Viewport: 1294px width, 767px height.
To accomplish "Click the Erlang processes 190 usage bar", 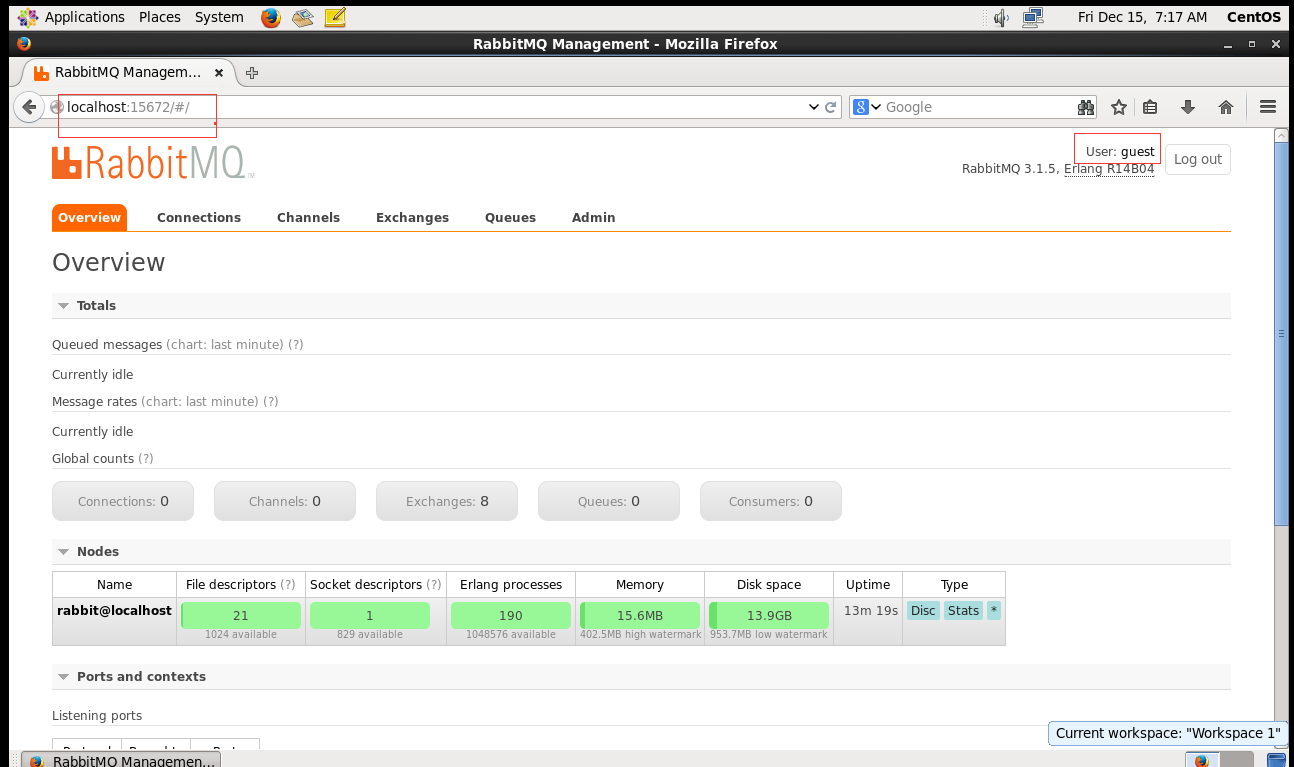I will coord(511,615).
